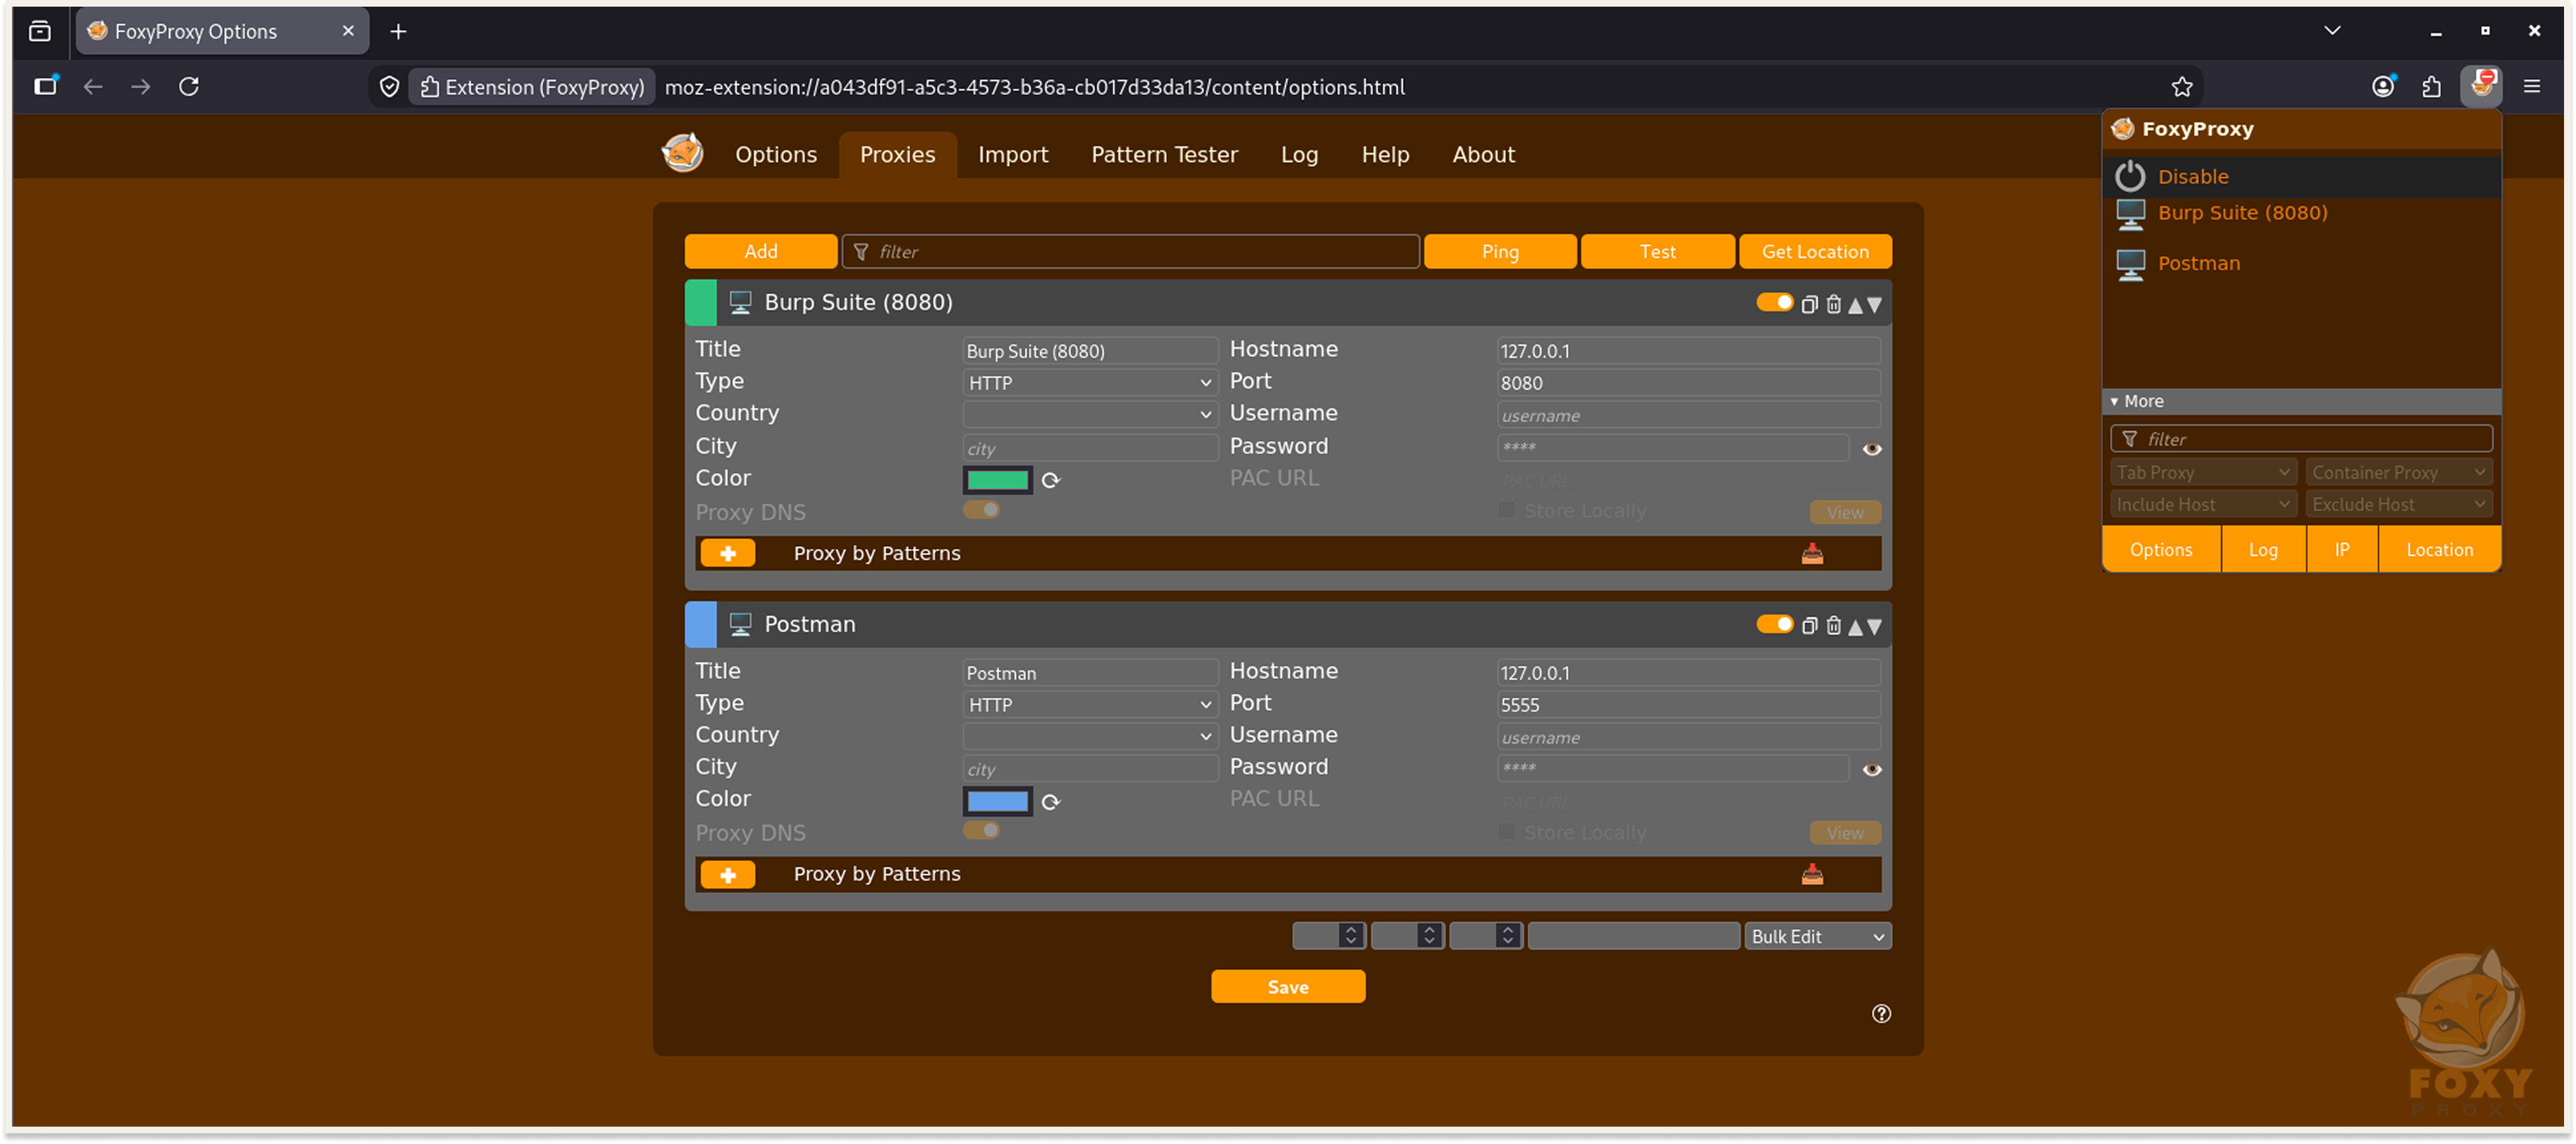Delete the Burp Suite (8080) proxy
Image resolution: width=2576 pixels, height=1144 pixels.
pyautogui.click(x=1833, y=304)
